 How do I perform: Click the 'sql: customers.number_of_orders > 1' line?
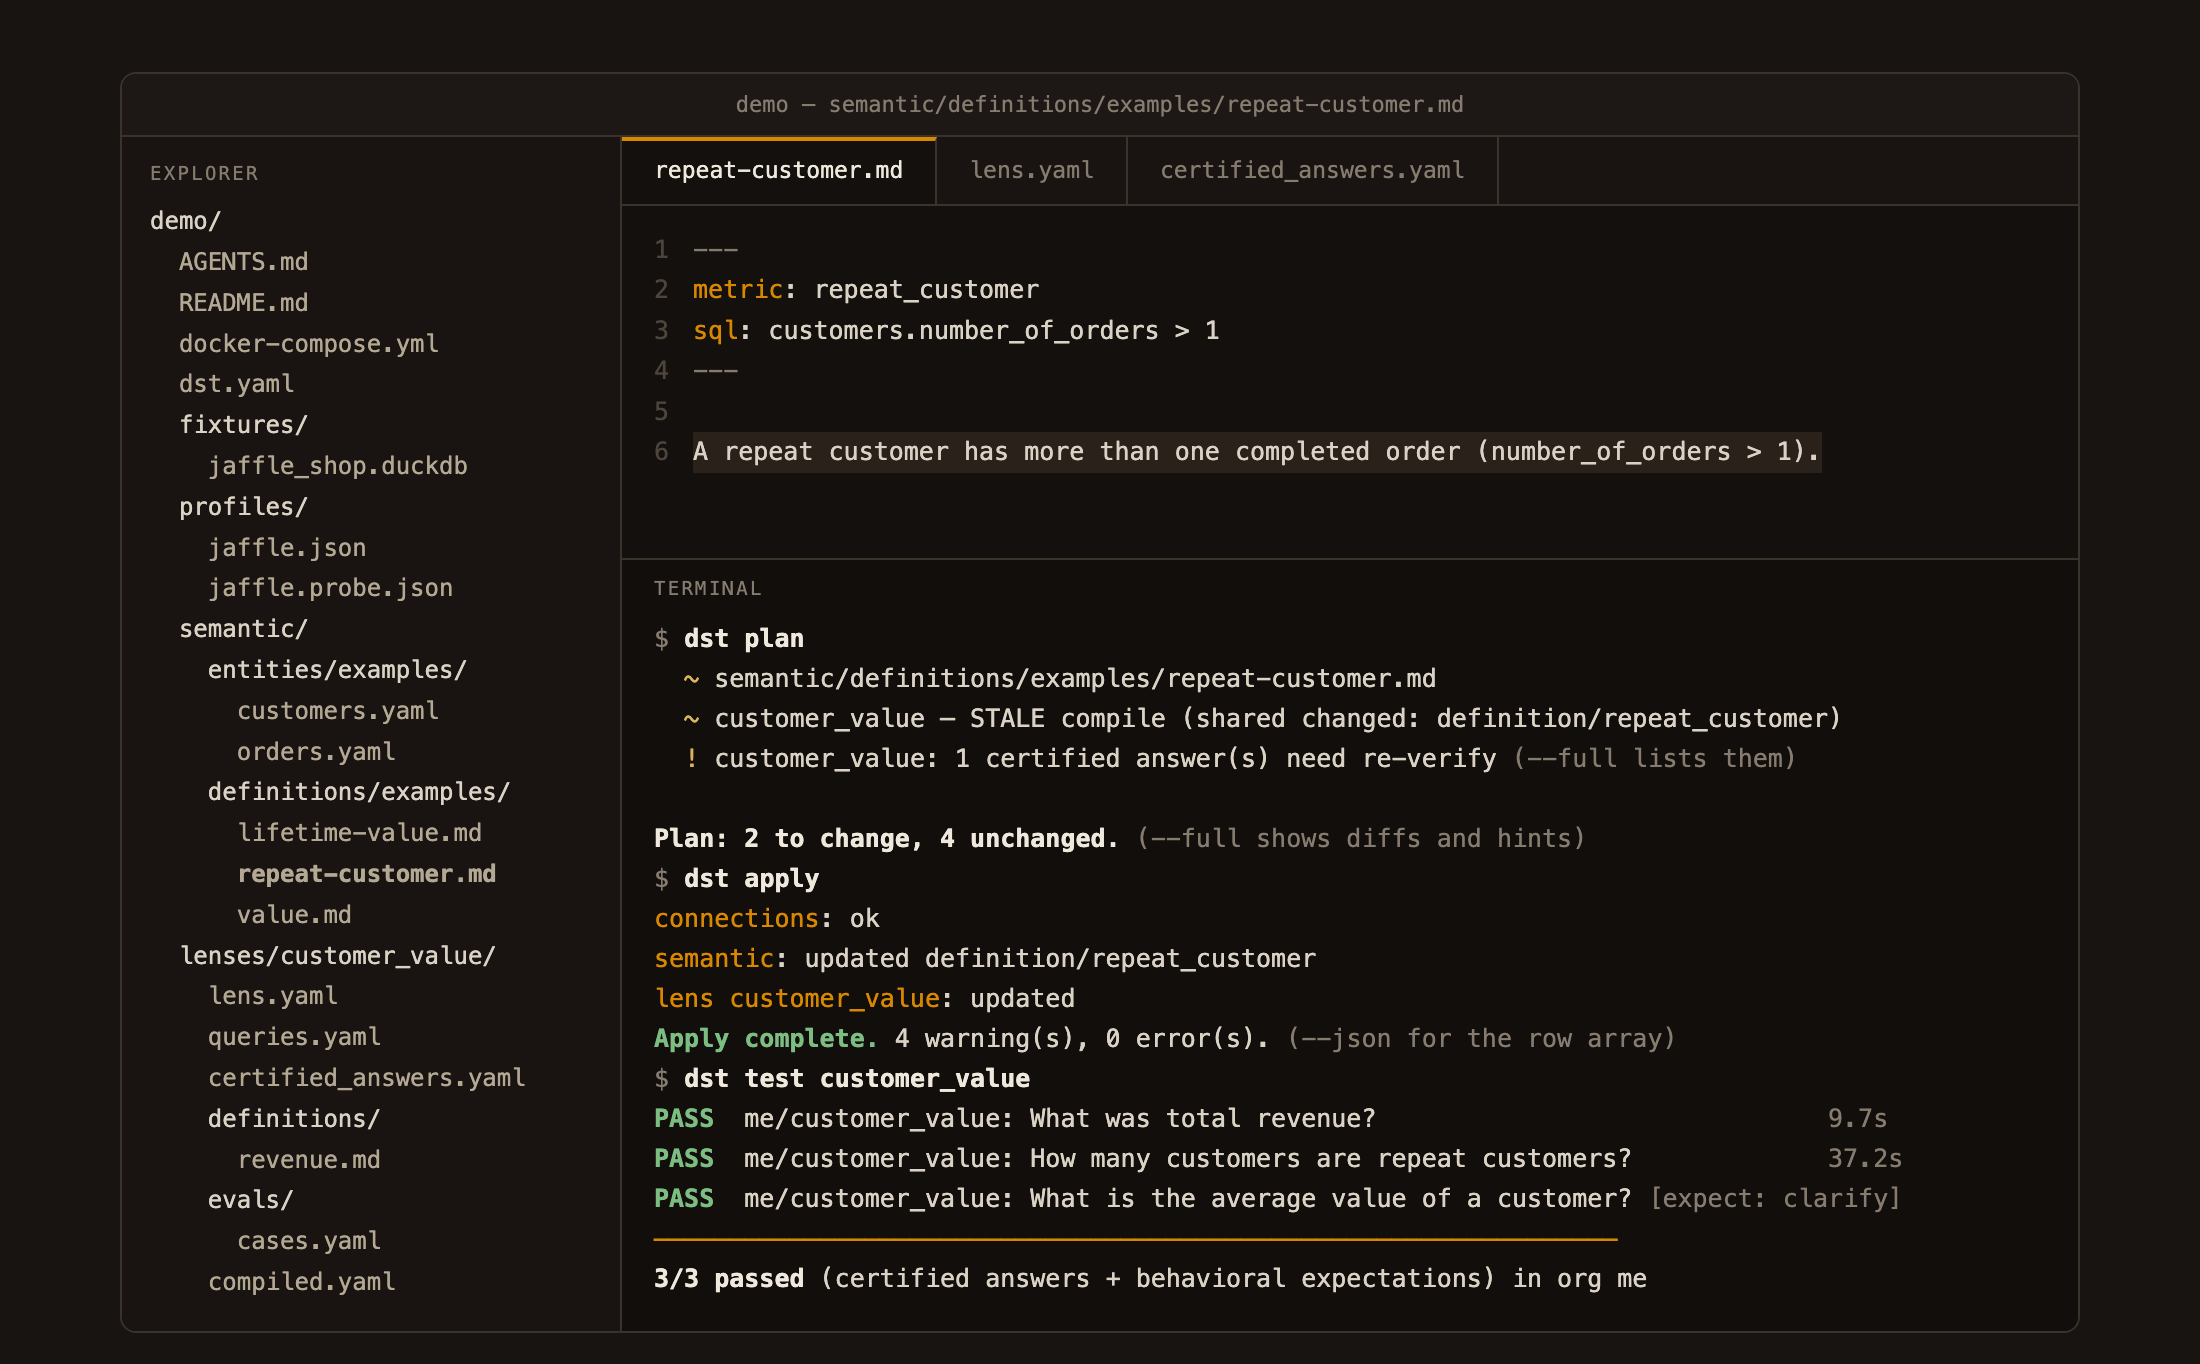(956, 331)
